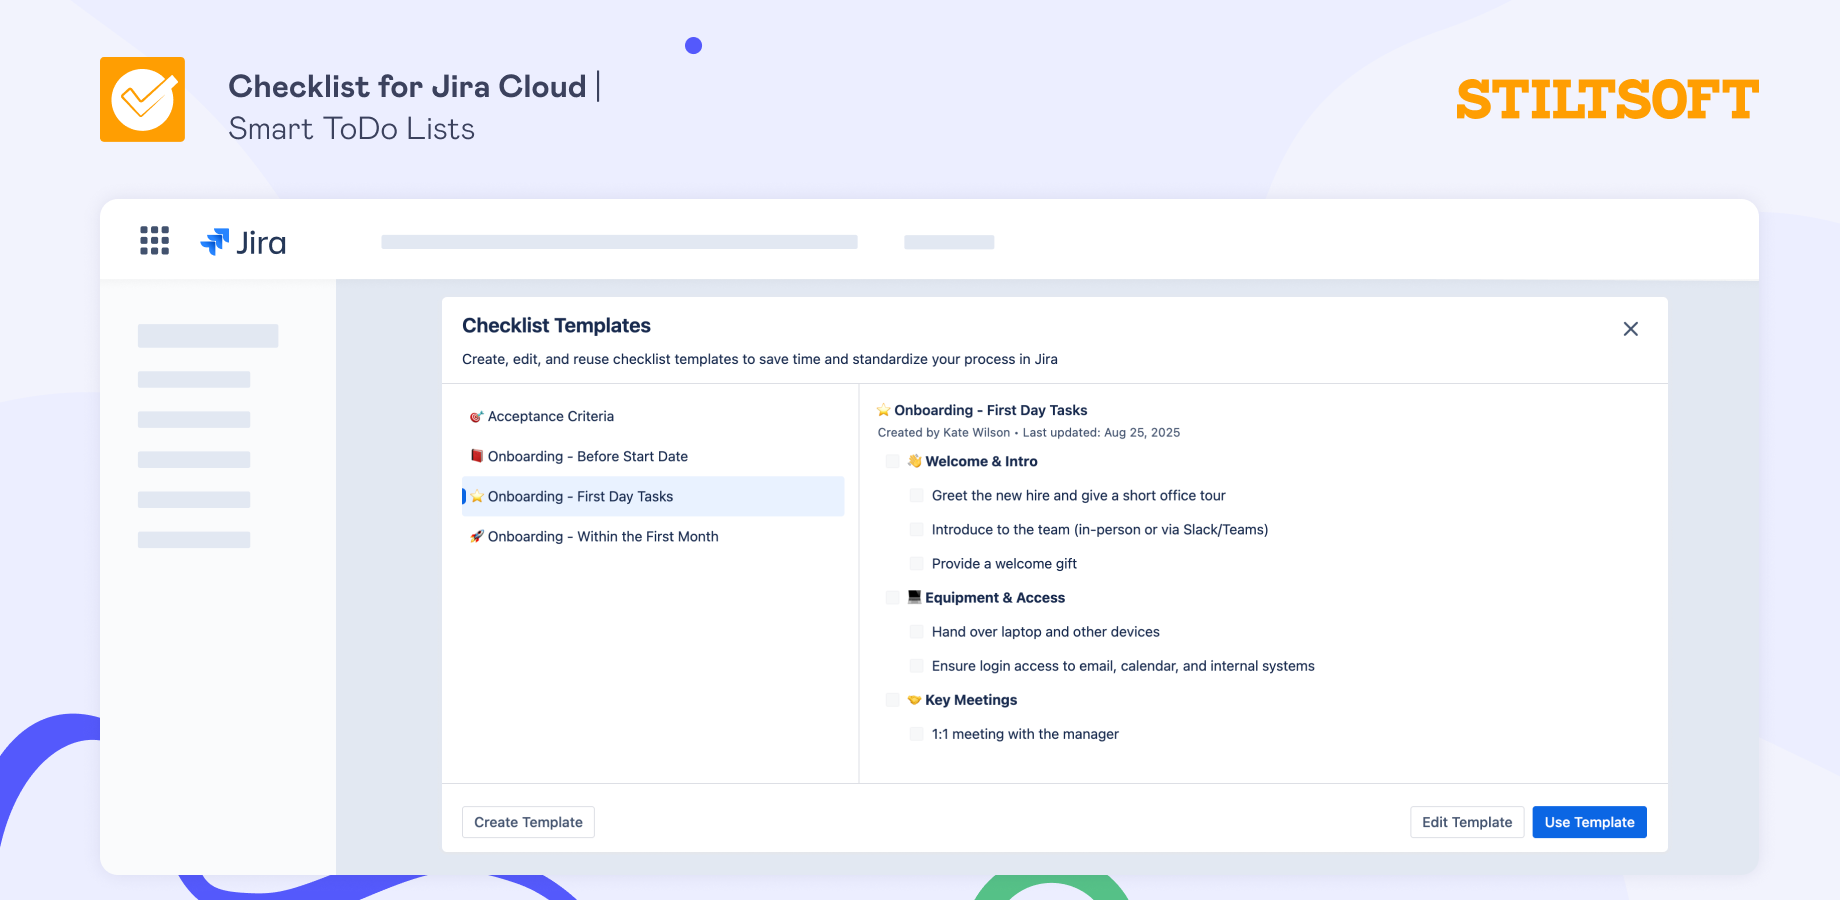The image size is (1840, 900).
Task: Check 'Greet the new hire' item
Action: (x=916, y=495)
